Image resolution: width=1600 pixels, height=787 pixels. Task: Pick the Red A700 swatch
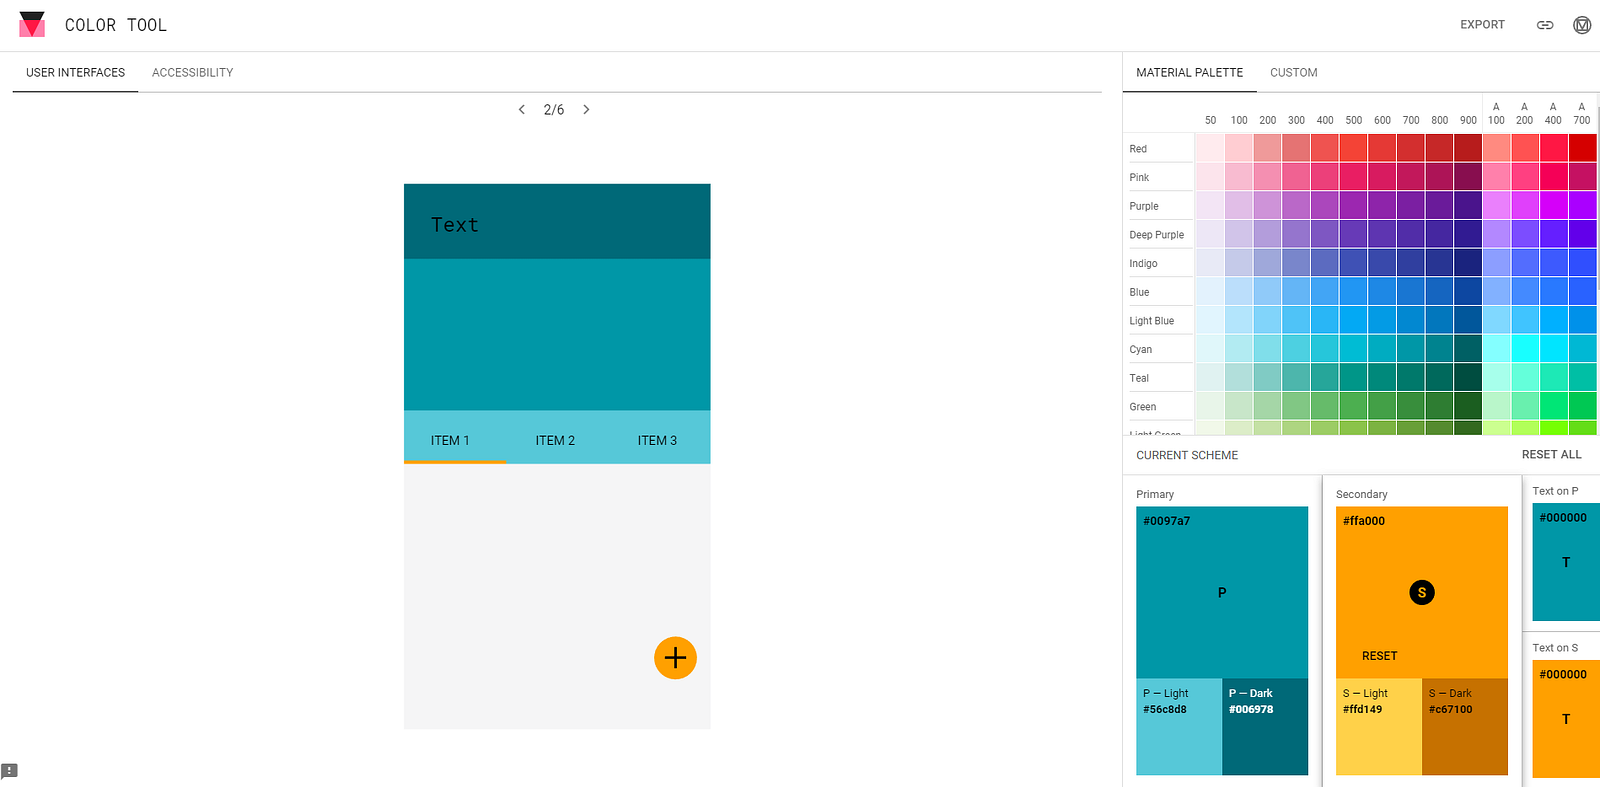(x=1582, y=148)
